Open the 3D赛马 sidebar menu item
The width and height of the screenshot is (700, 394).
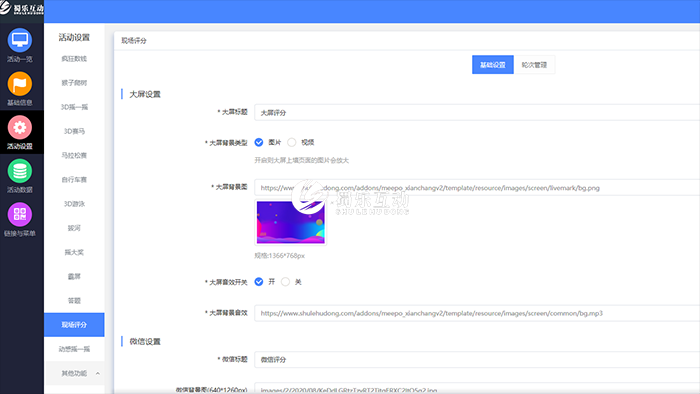pos(74,131)
